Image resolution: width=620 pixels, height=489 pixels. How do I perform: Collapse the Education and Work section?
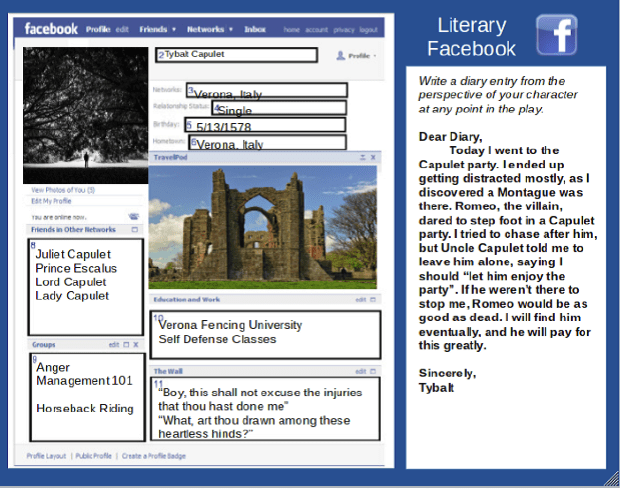(373, 299)
